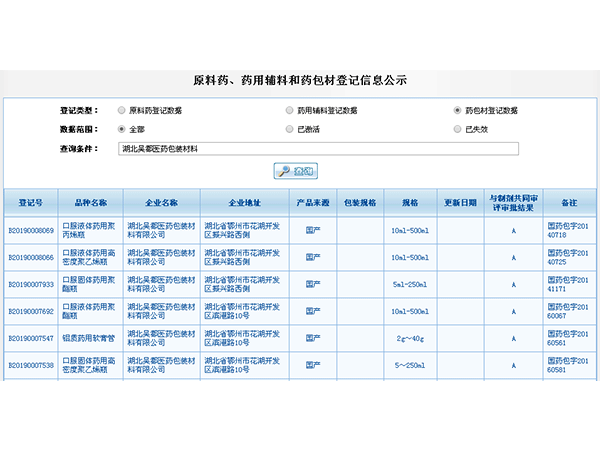Choose the 已激活 data range option
The width and height of the screenshot is (600, 450).
[290, 129]
